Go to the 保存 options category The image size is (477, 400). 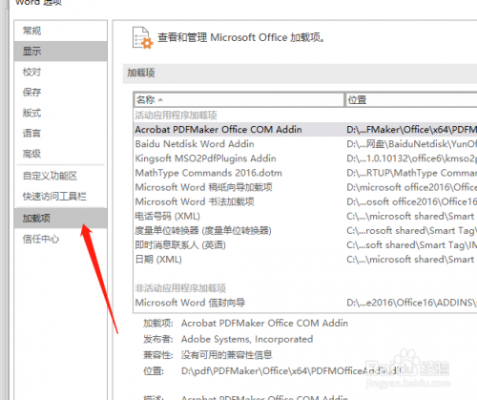tap(60, 92)
